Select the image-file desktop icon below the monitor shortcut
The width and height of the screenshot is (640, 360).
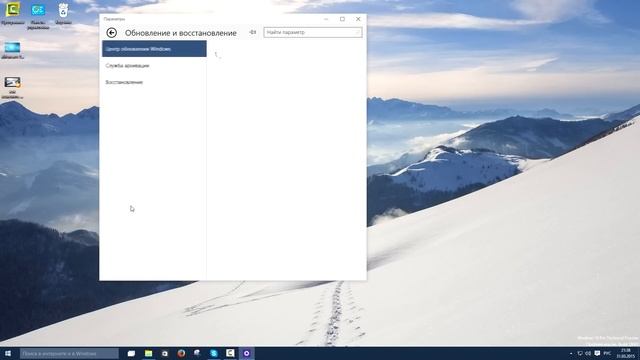coord(12,87)
